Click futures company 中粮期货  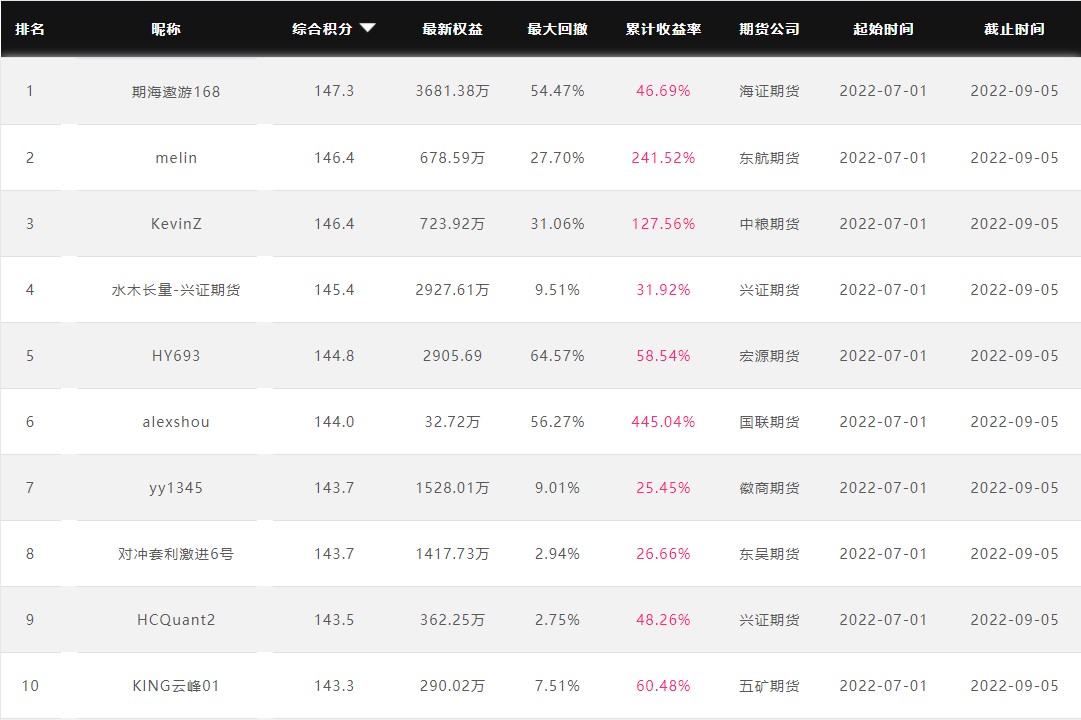coord(769,224)
